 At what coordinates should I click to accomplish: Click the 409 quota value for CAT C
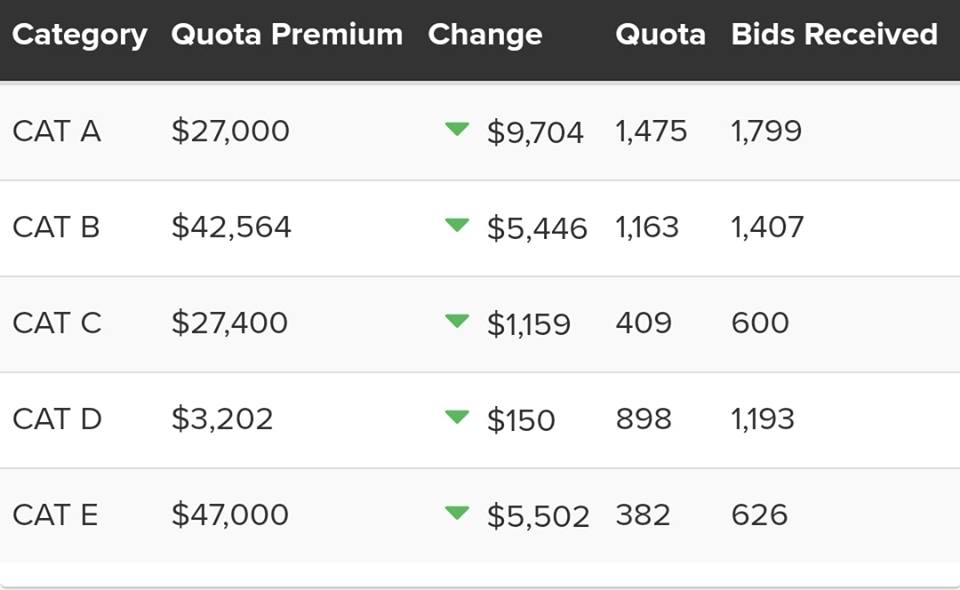click(643, 323)
